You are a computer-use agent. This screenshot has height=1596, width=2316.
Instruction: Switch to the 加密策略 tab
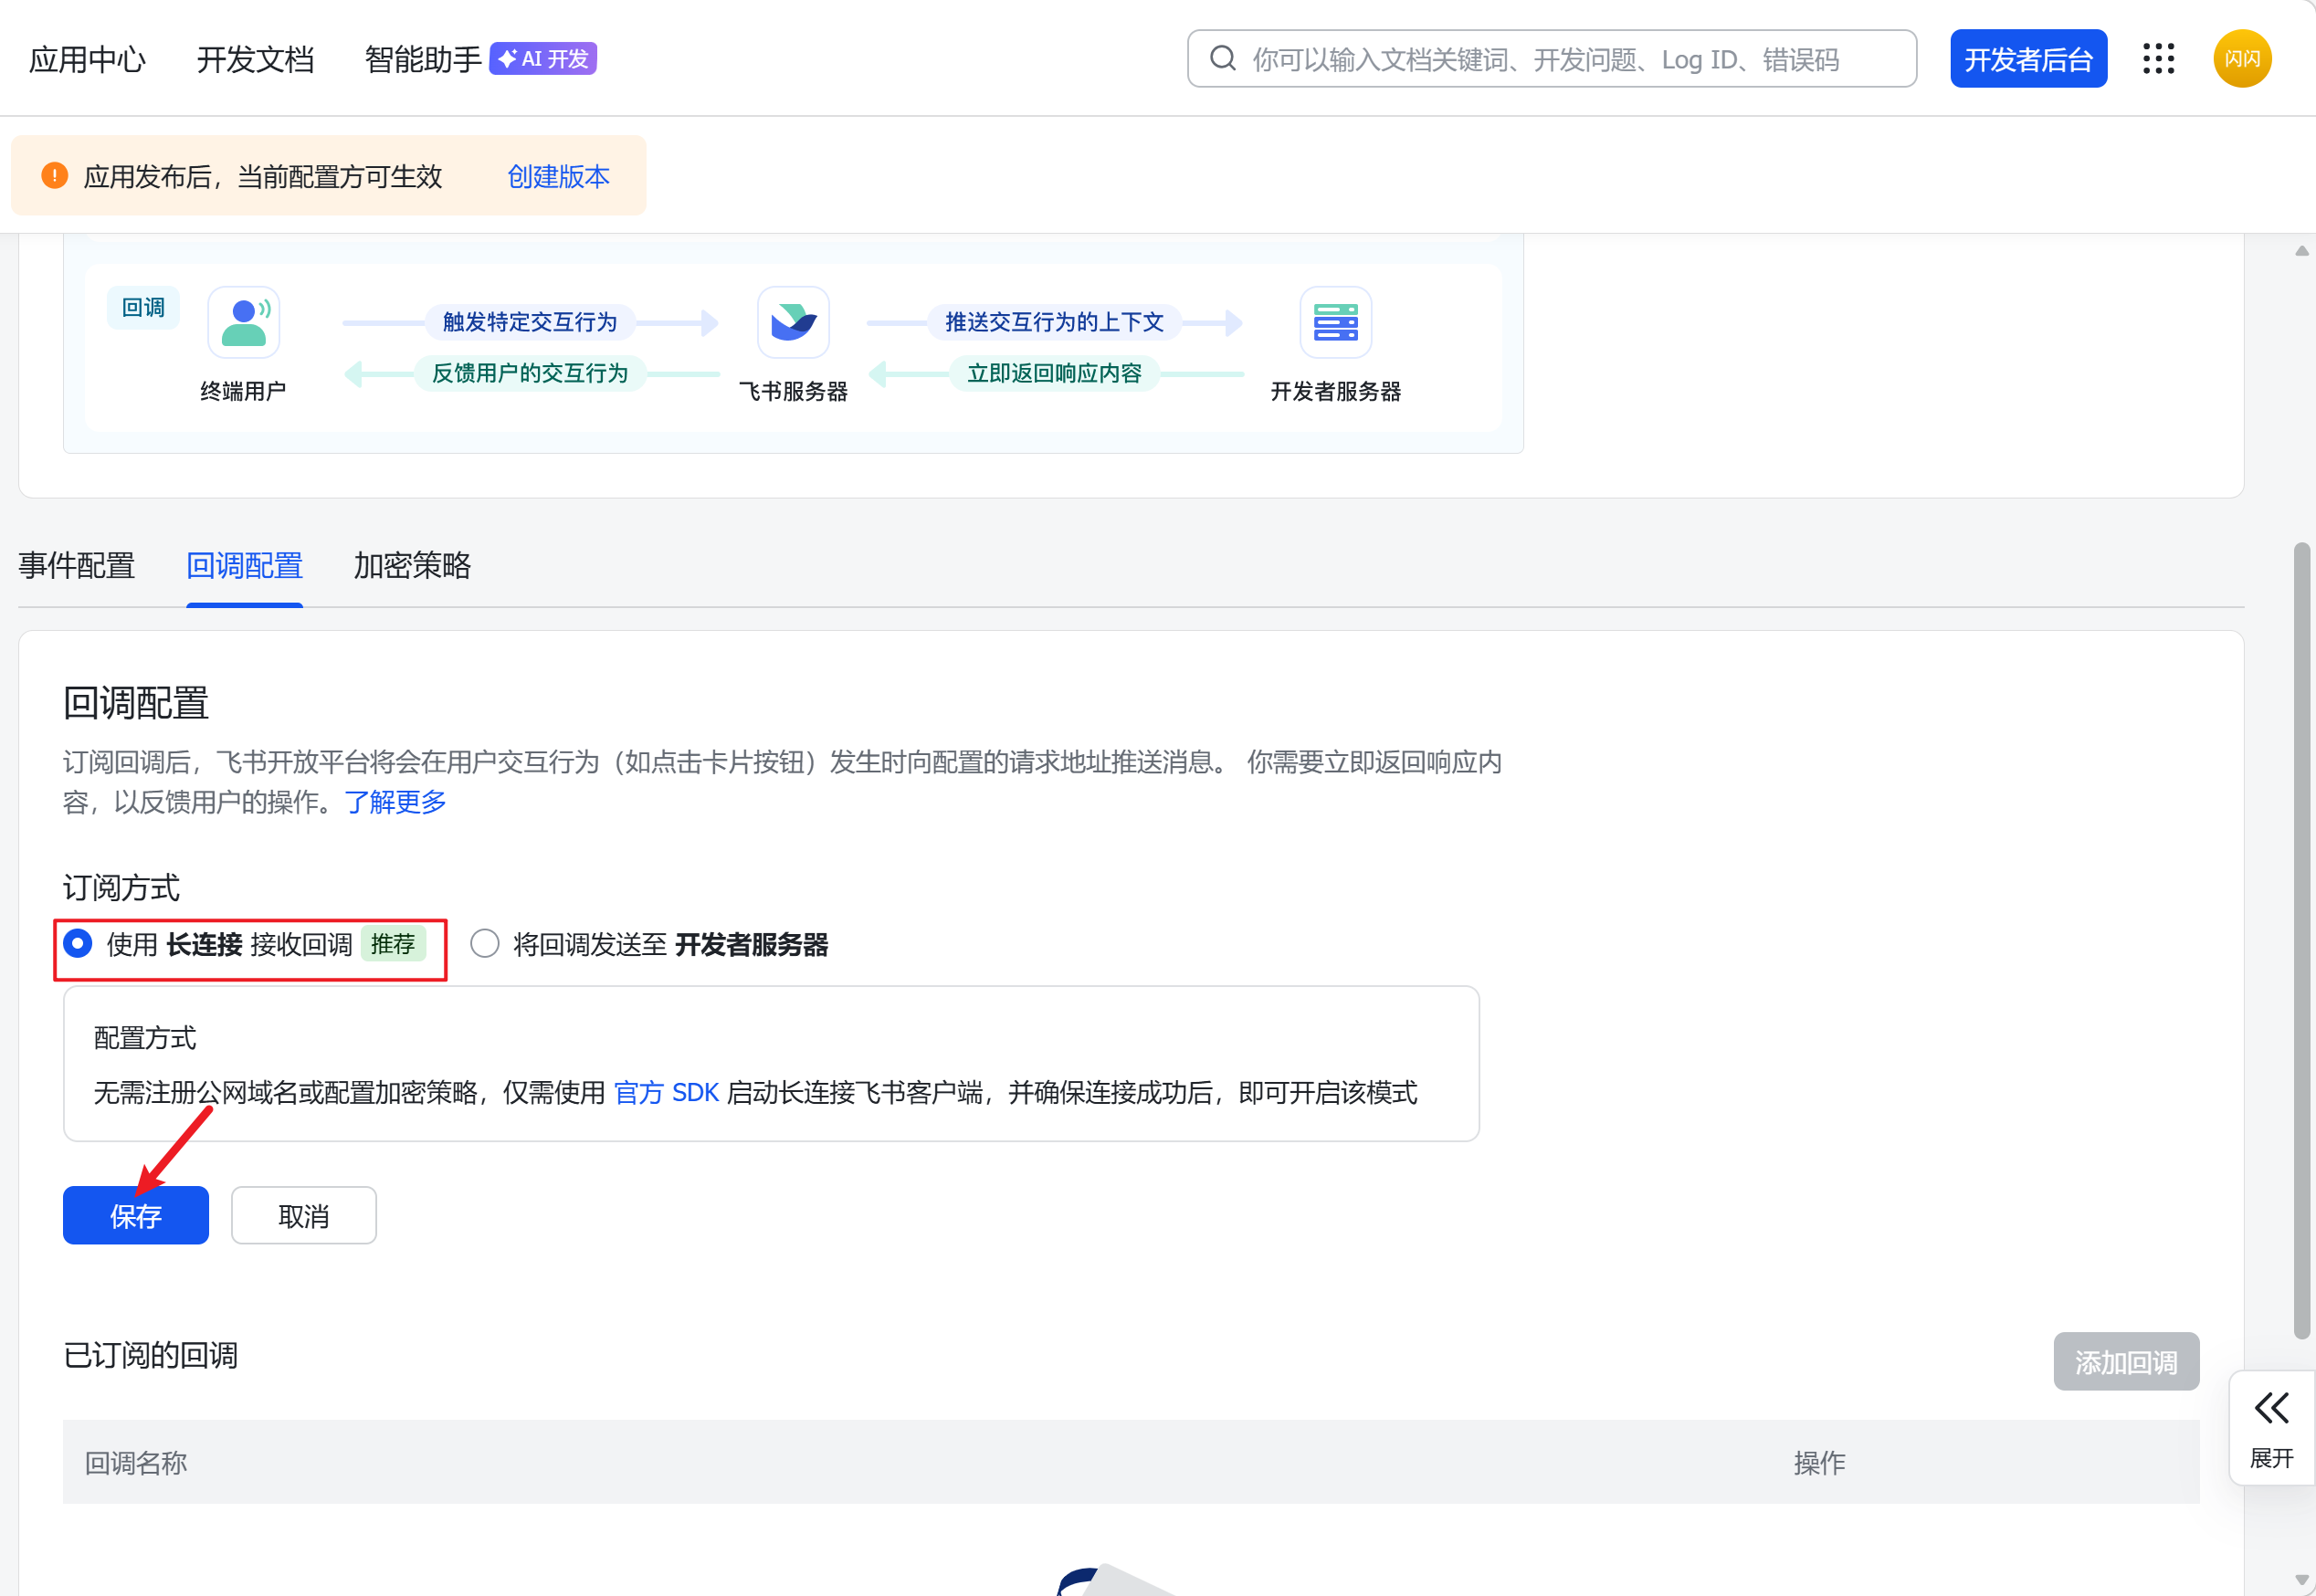pos(412,565)
